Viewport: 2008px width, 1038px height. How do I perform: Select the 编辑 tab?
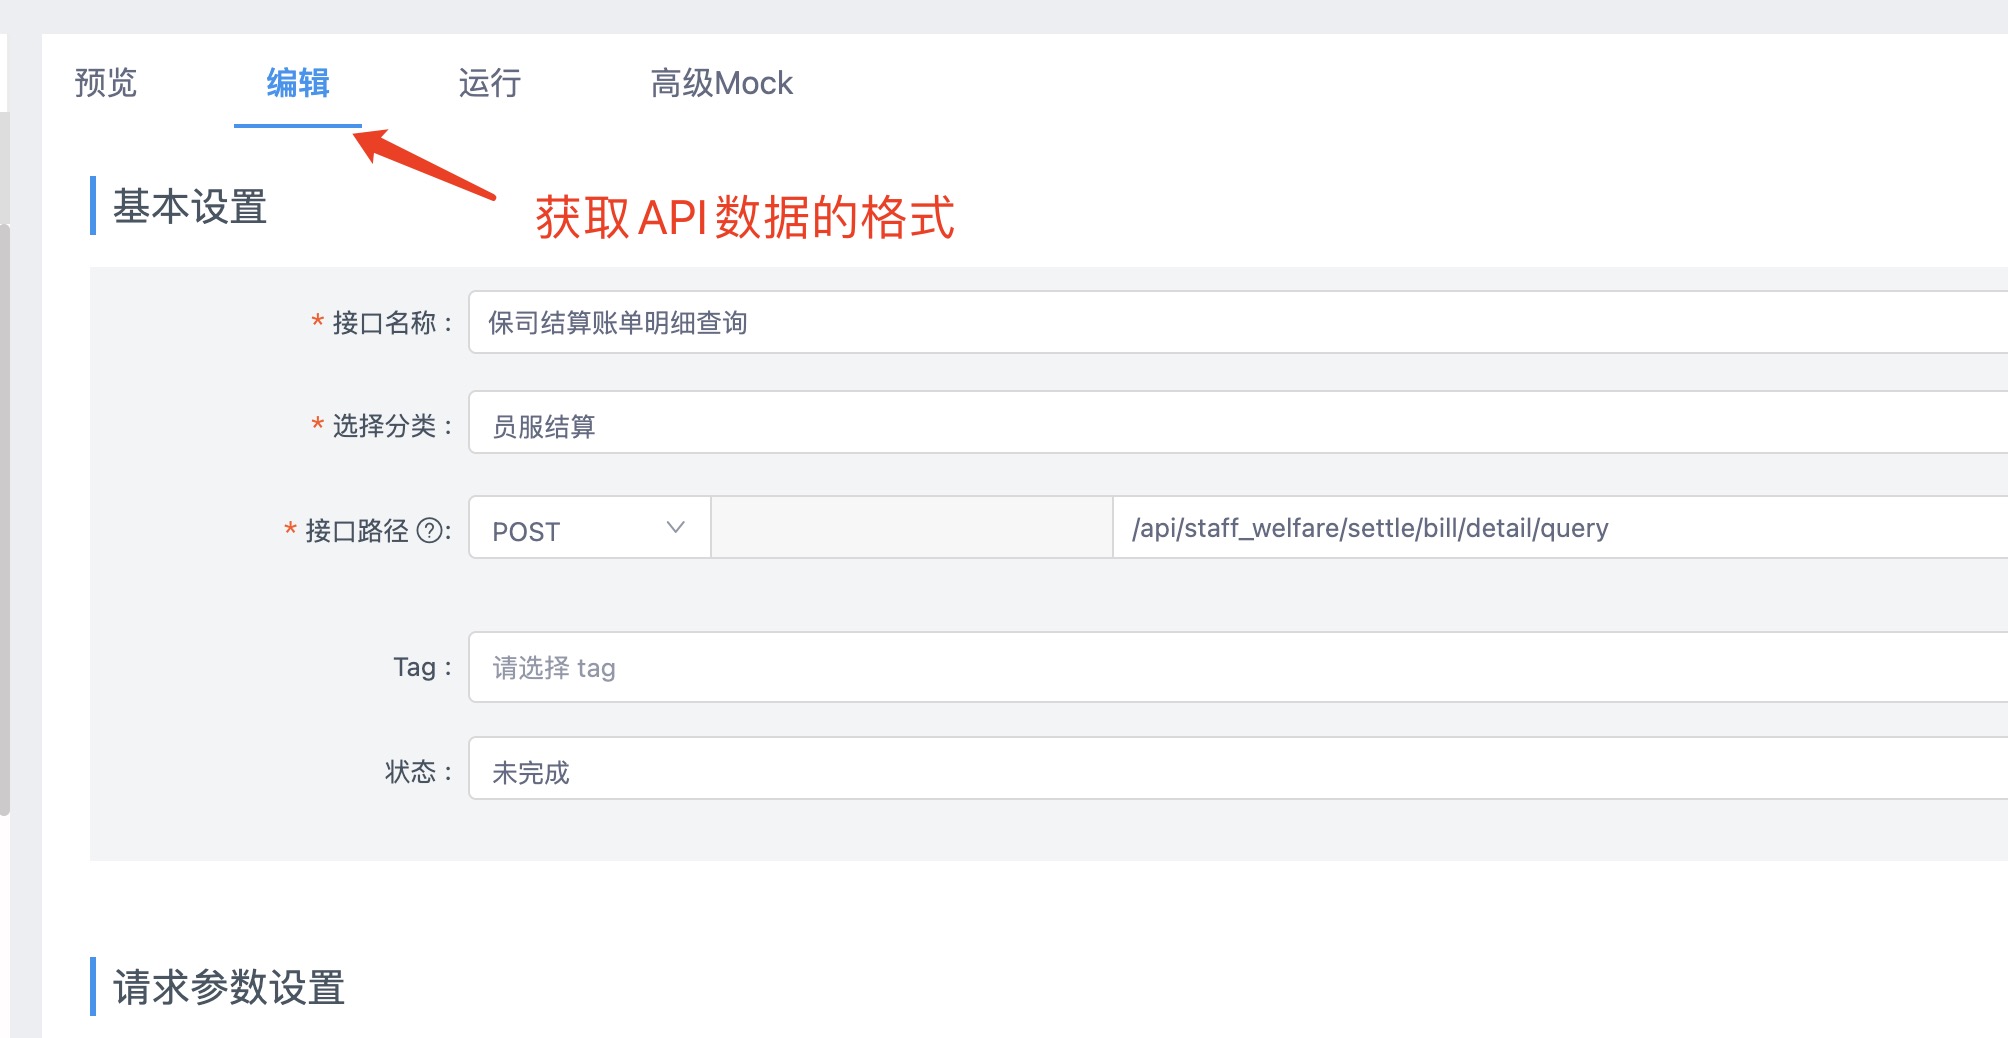pos(298,83)
